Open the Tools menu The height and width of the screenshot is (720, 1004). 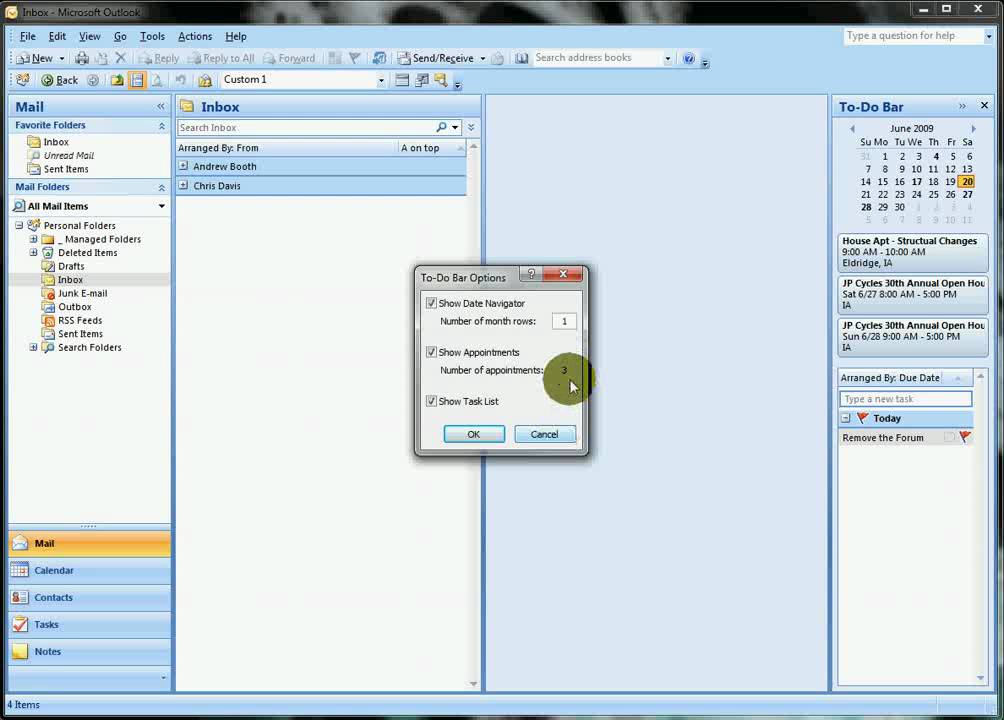[152, 37]
